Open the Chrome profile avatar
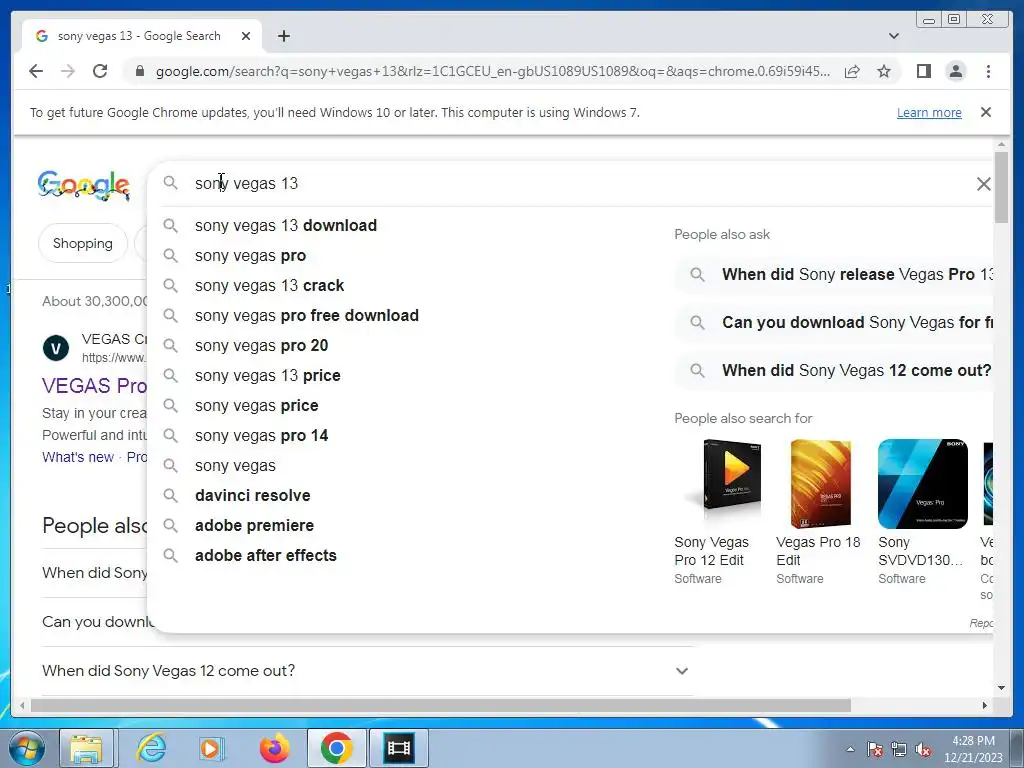 pos(955,71)
